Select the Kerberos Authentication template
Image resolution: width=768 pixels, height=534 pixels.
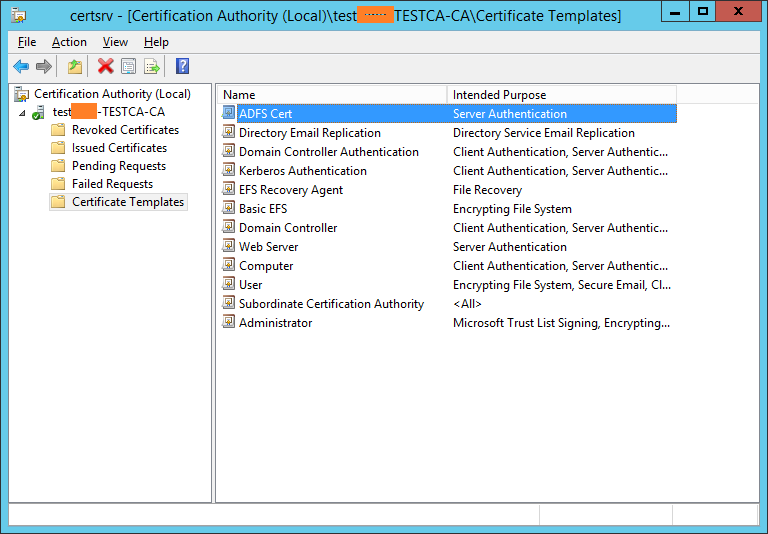[302, 171]
